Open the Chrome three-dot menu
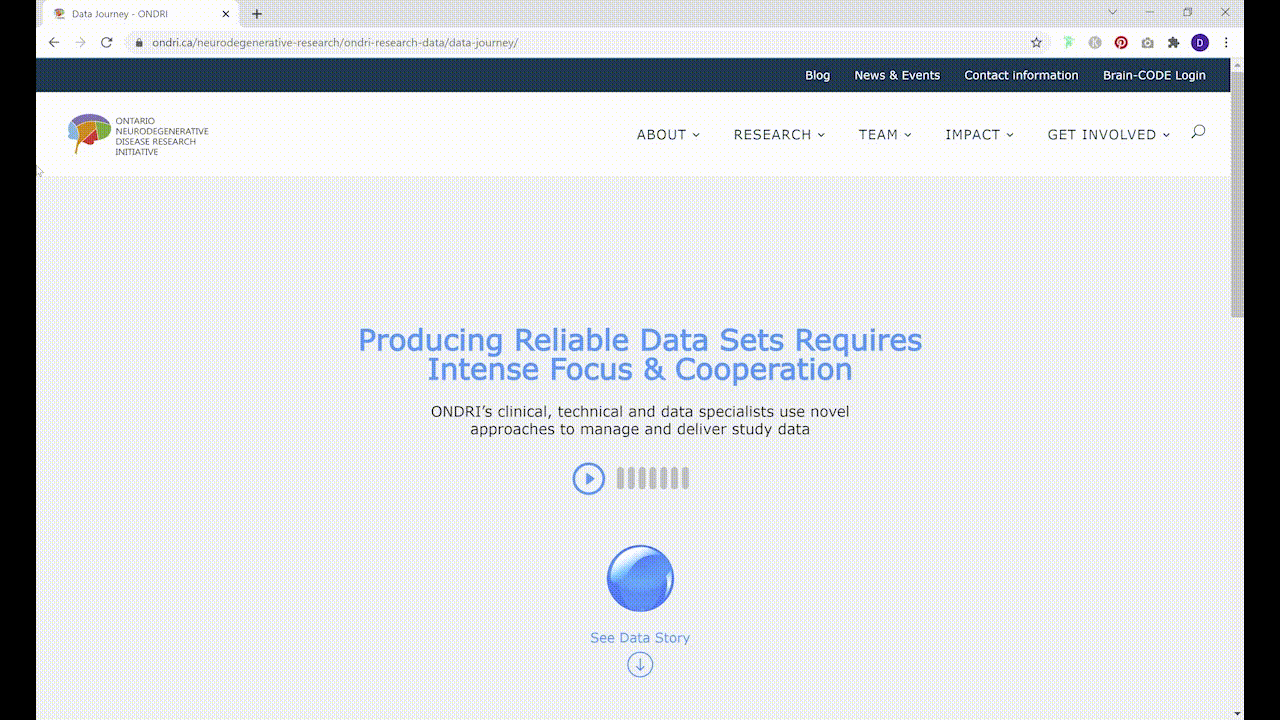Screen dimensions: 1280x720 pos(1226,43)
